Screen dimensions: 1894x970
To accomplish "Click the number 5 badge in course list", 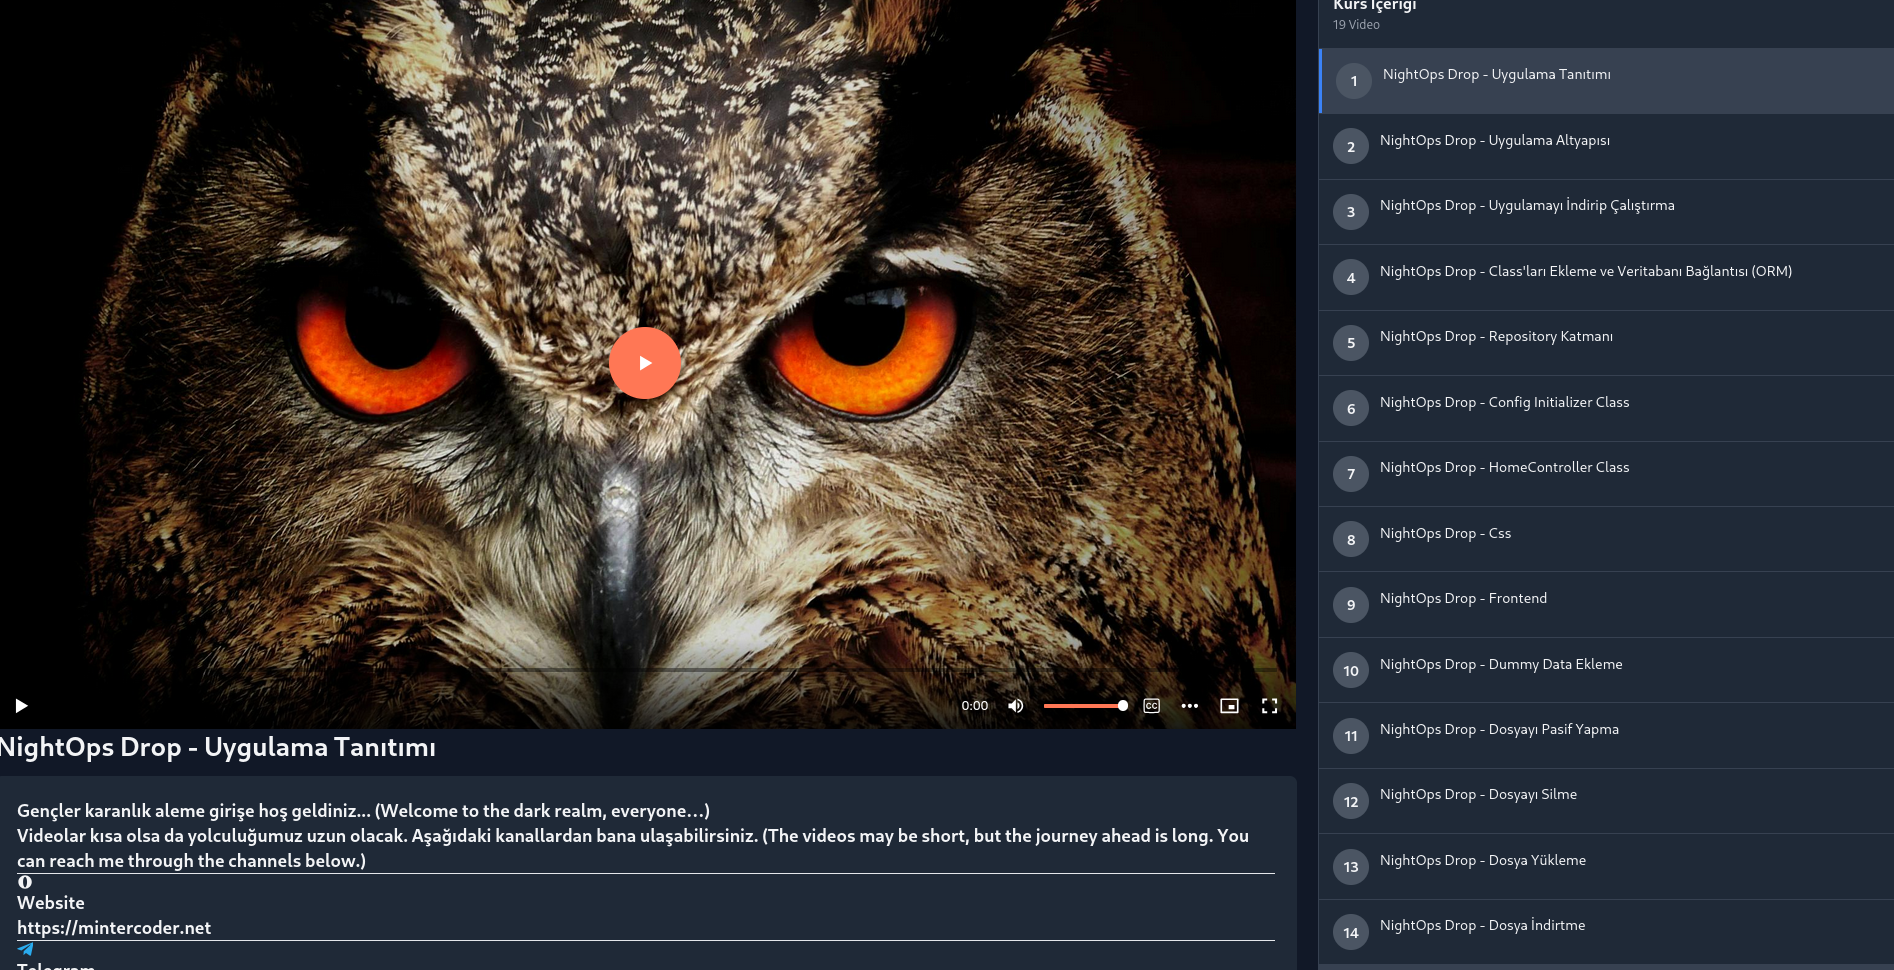I will pos(1351,343).
